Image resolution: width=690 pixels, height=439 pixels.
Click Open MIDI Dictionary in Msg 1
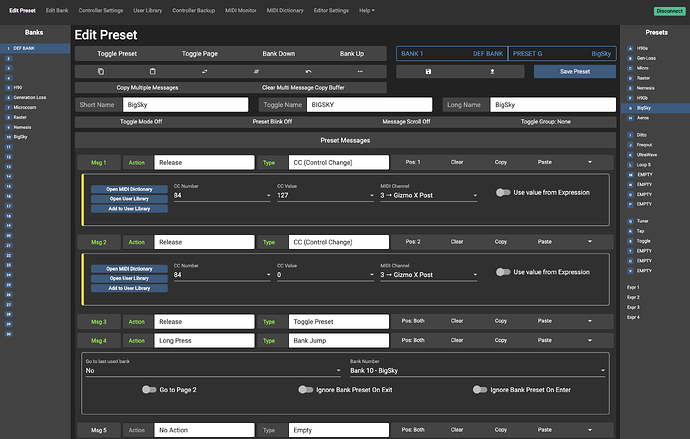(x=129, y=188)
